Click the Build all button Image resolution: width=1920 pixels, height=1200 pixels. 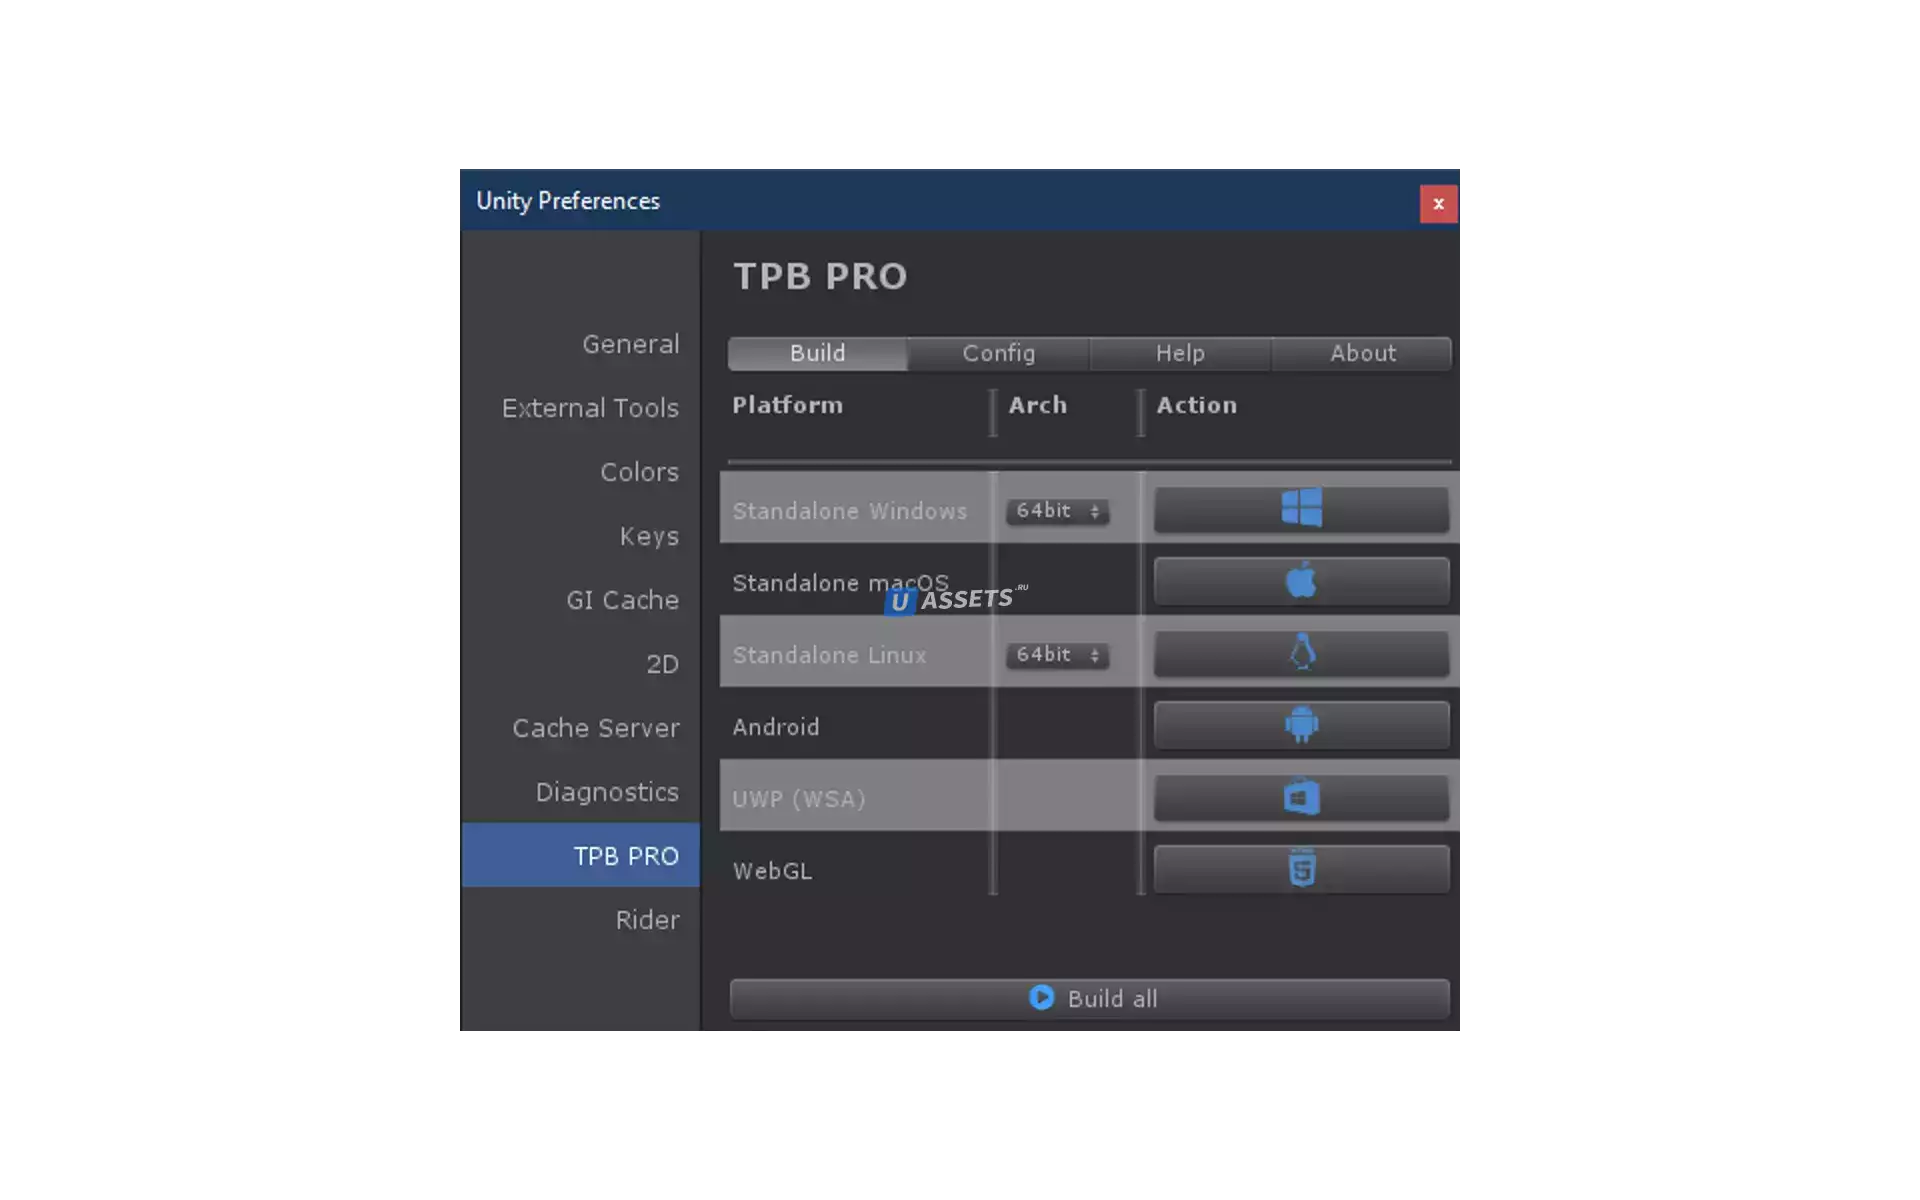pyautogui.click(x=1089, y=998)
